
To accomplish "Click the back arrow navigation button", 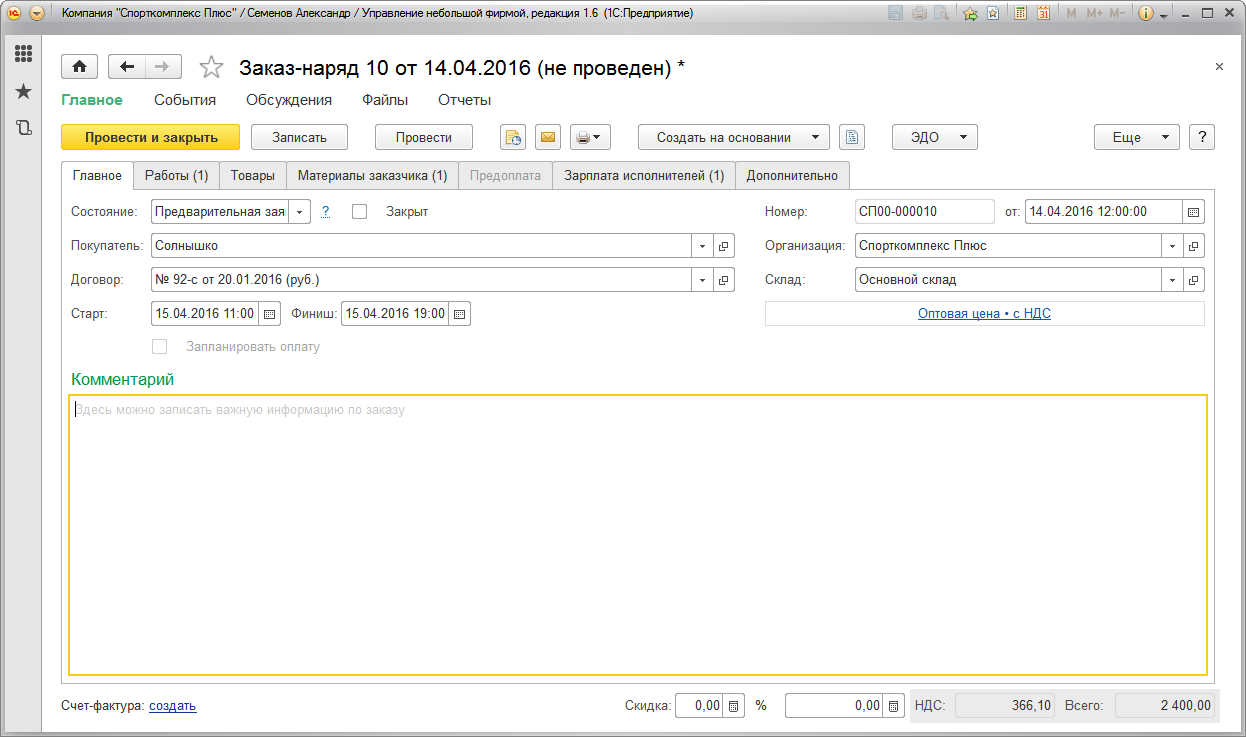I will [127, 67].
